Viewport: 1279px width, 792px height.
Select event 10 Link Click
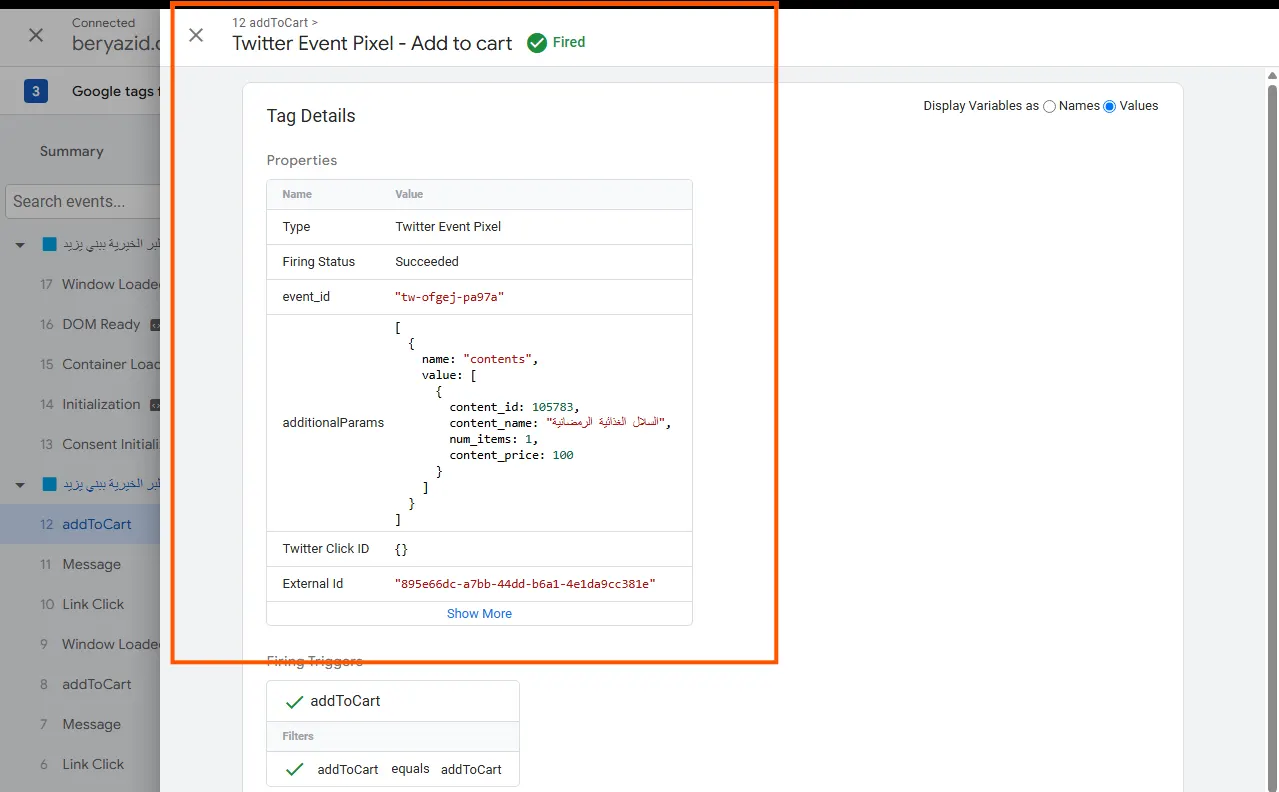pos(80,604)
